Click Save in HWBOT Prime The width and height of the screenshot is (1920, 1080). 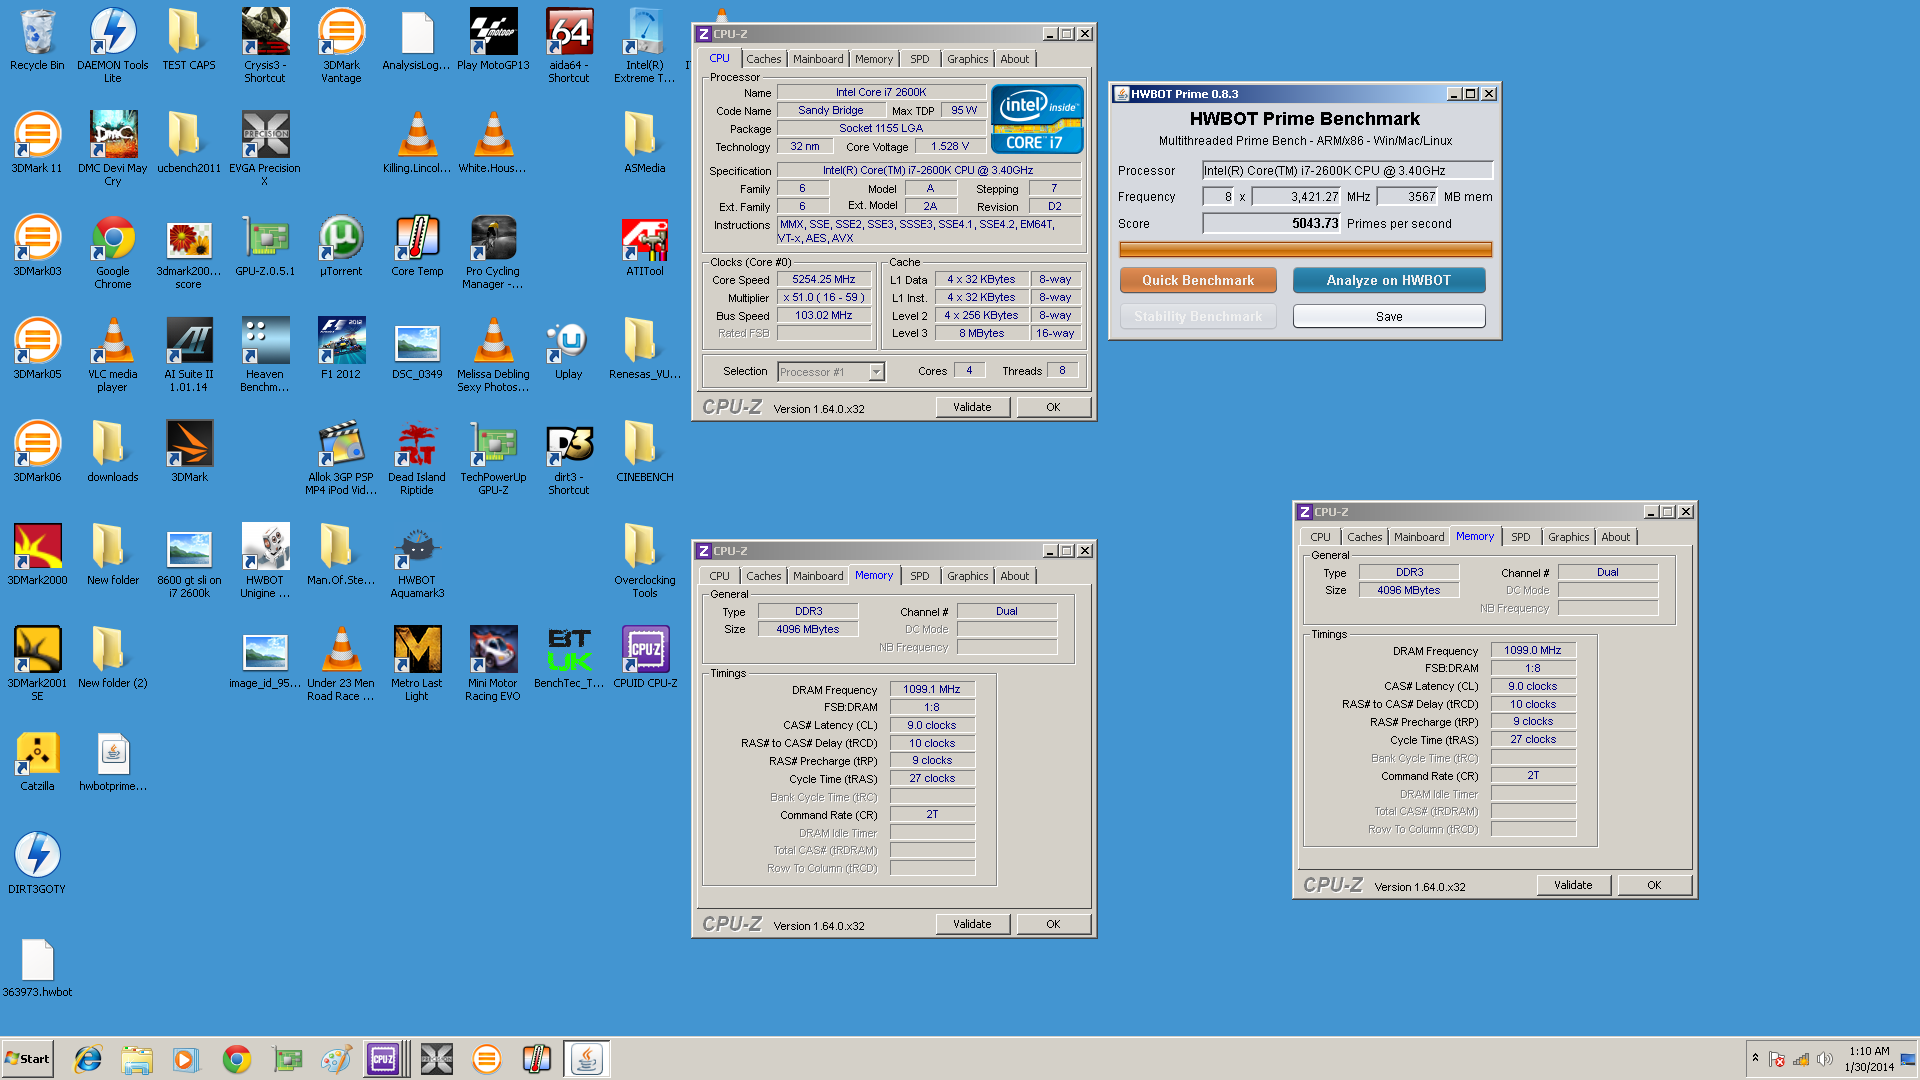(x=1388, y=316)
